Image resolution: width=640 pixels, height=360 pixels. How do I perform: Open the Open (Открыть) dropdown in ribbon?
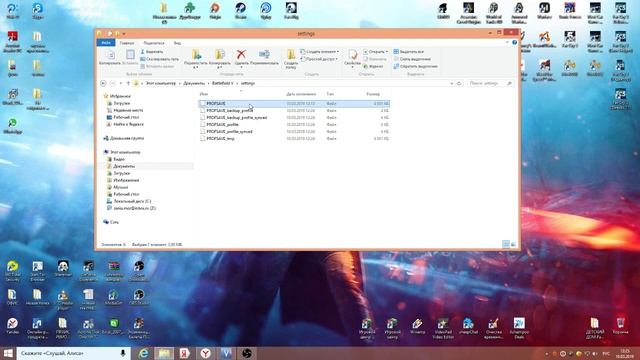tap(376, 52)
